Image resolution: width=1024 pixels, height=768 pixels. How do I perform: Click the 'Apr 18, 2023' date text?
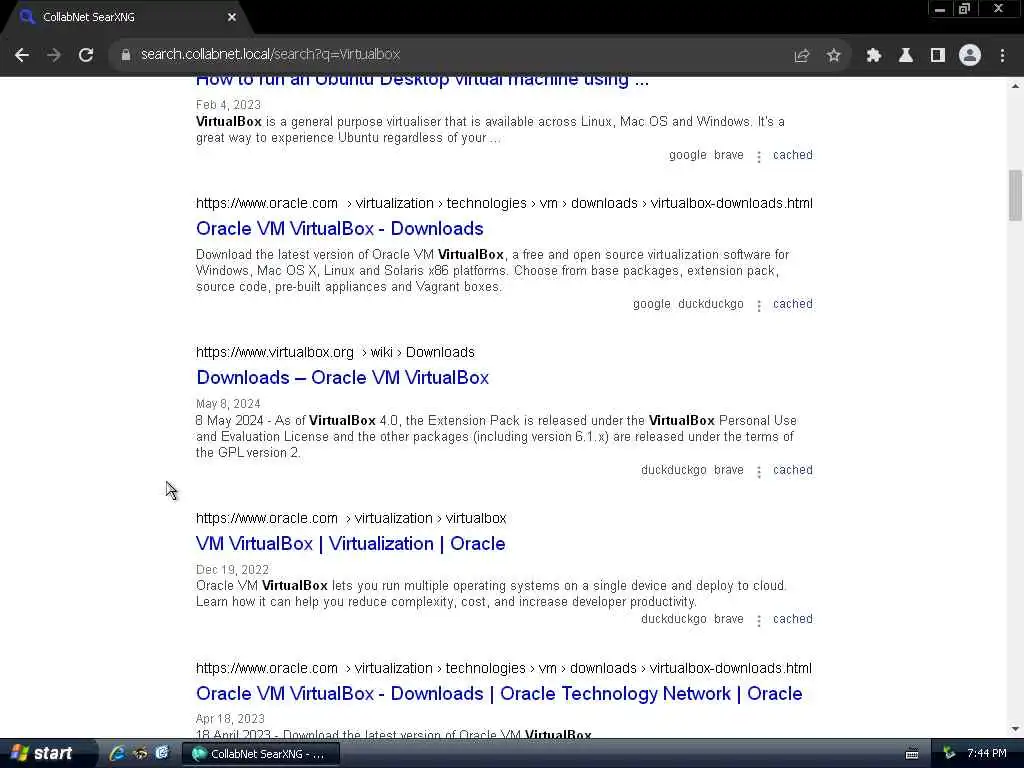(230, 718)
